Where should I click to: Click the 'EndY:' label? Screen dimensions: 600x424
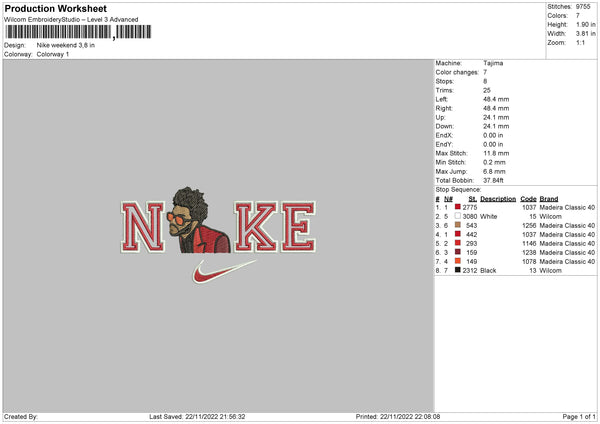[444, 144]
